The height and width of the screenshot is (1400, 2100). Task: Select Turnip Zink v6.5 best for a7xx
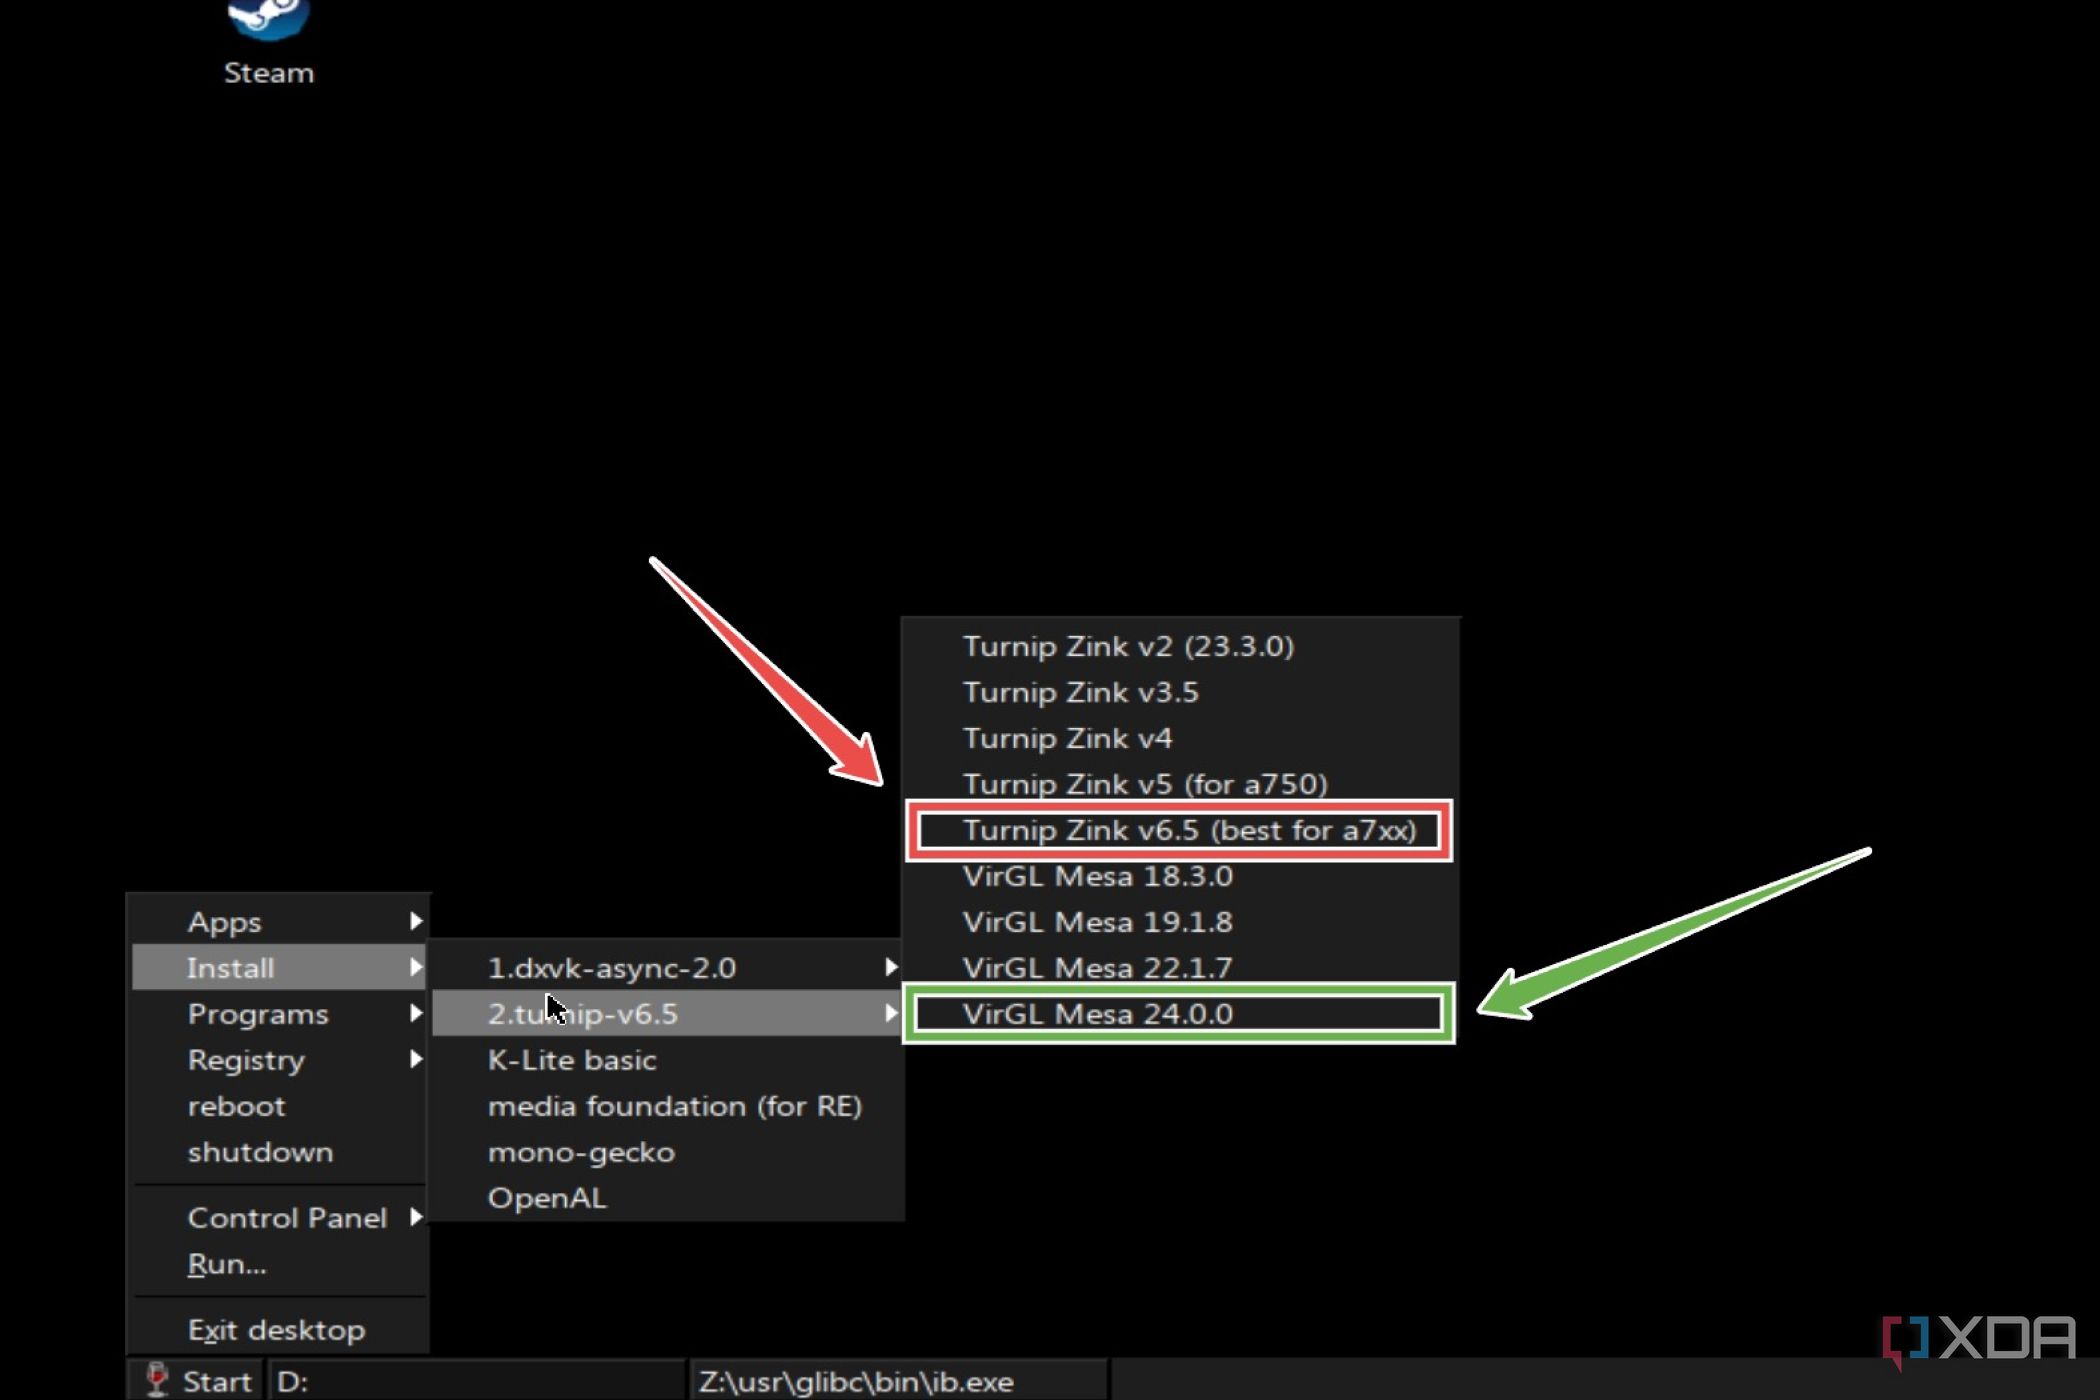pyautogui.click(x=1188, y=830)
